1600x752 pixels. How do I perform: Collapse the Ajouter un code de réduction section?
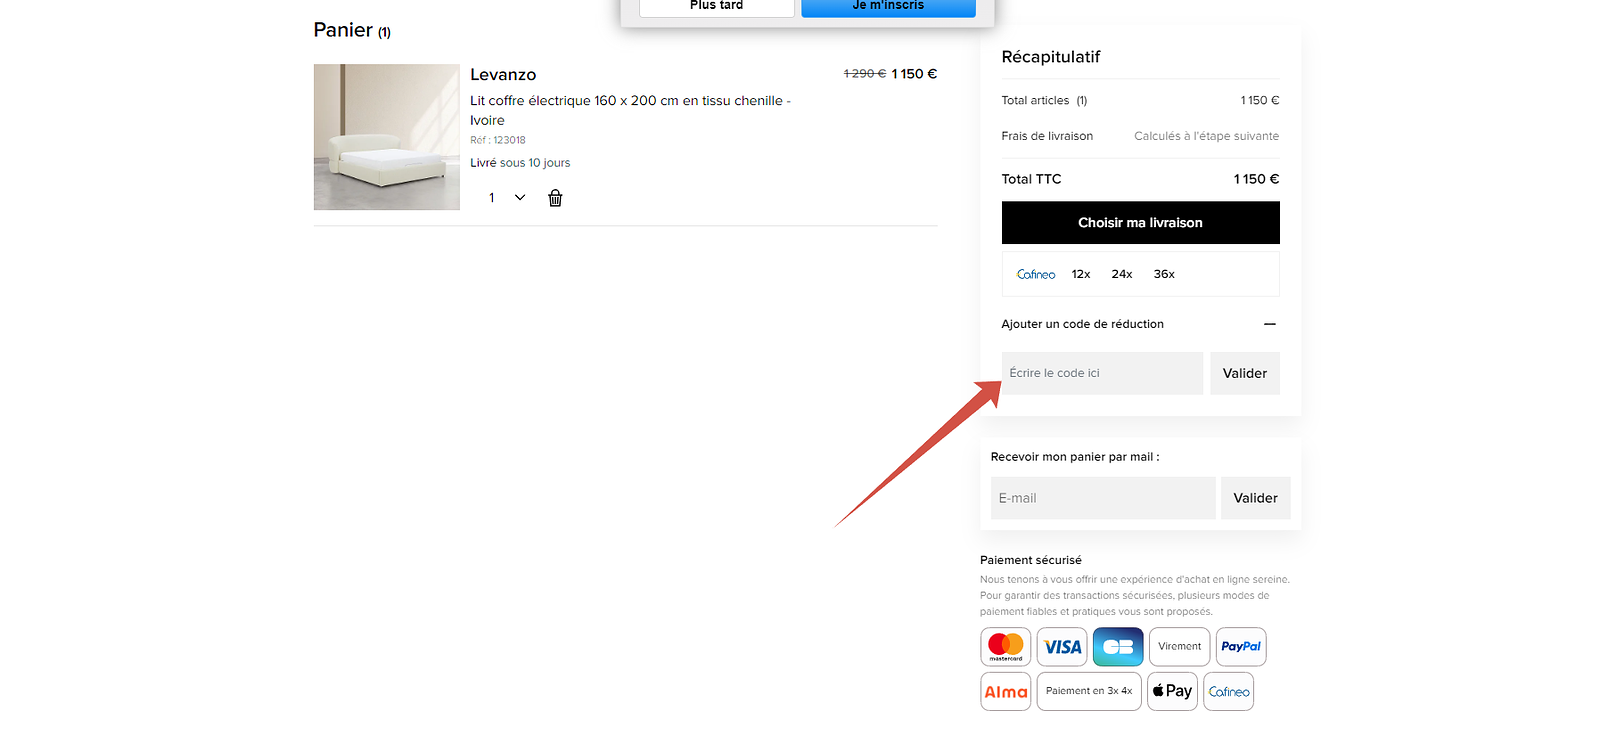click(x=1270, y=324)
